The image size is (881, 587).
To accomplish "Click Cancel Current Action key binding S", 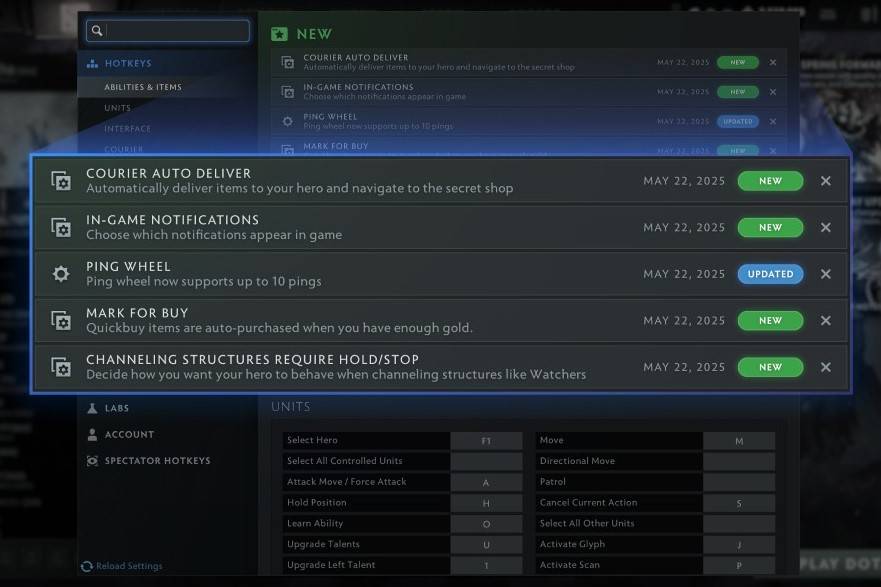I will tap(739, 503).
